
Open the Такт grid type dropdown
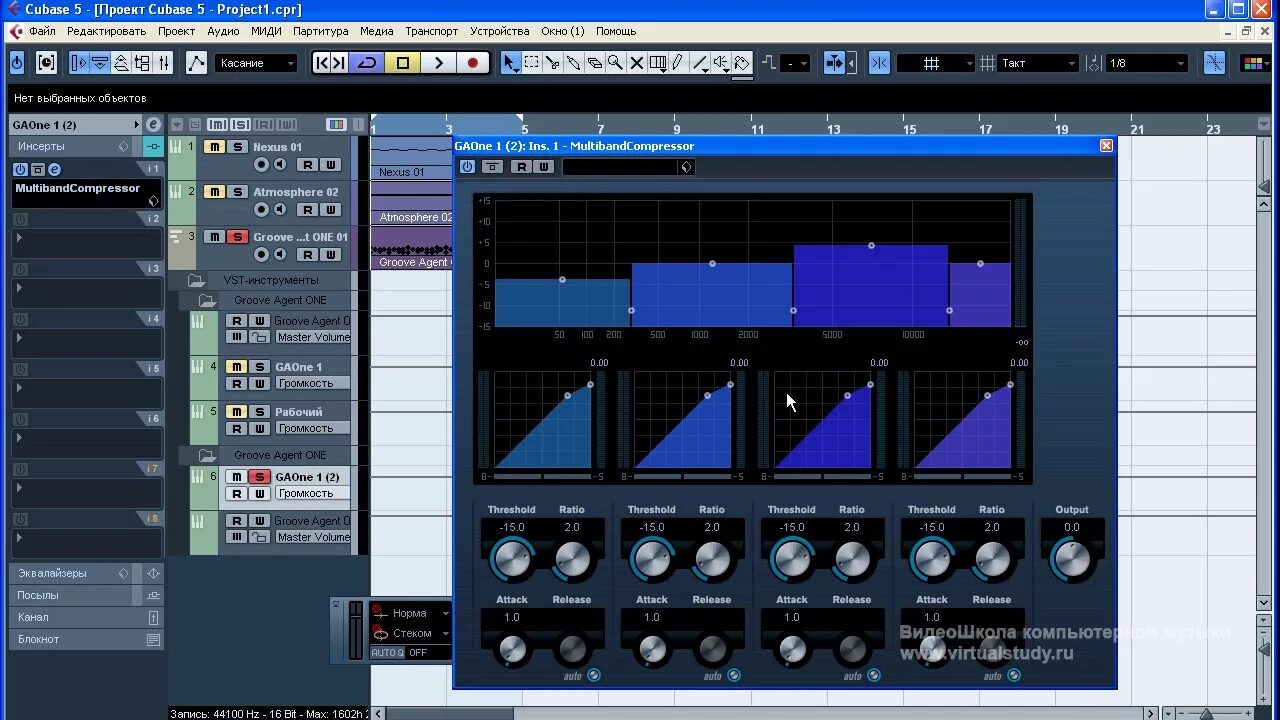(1038, 63)
